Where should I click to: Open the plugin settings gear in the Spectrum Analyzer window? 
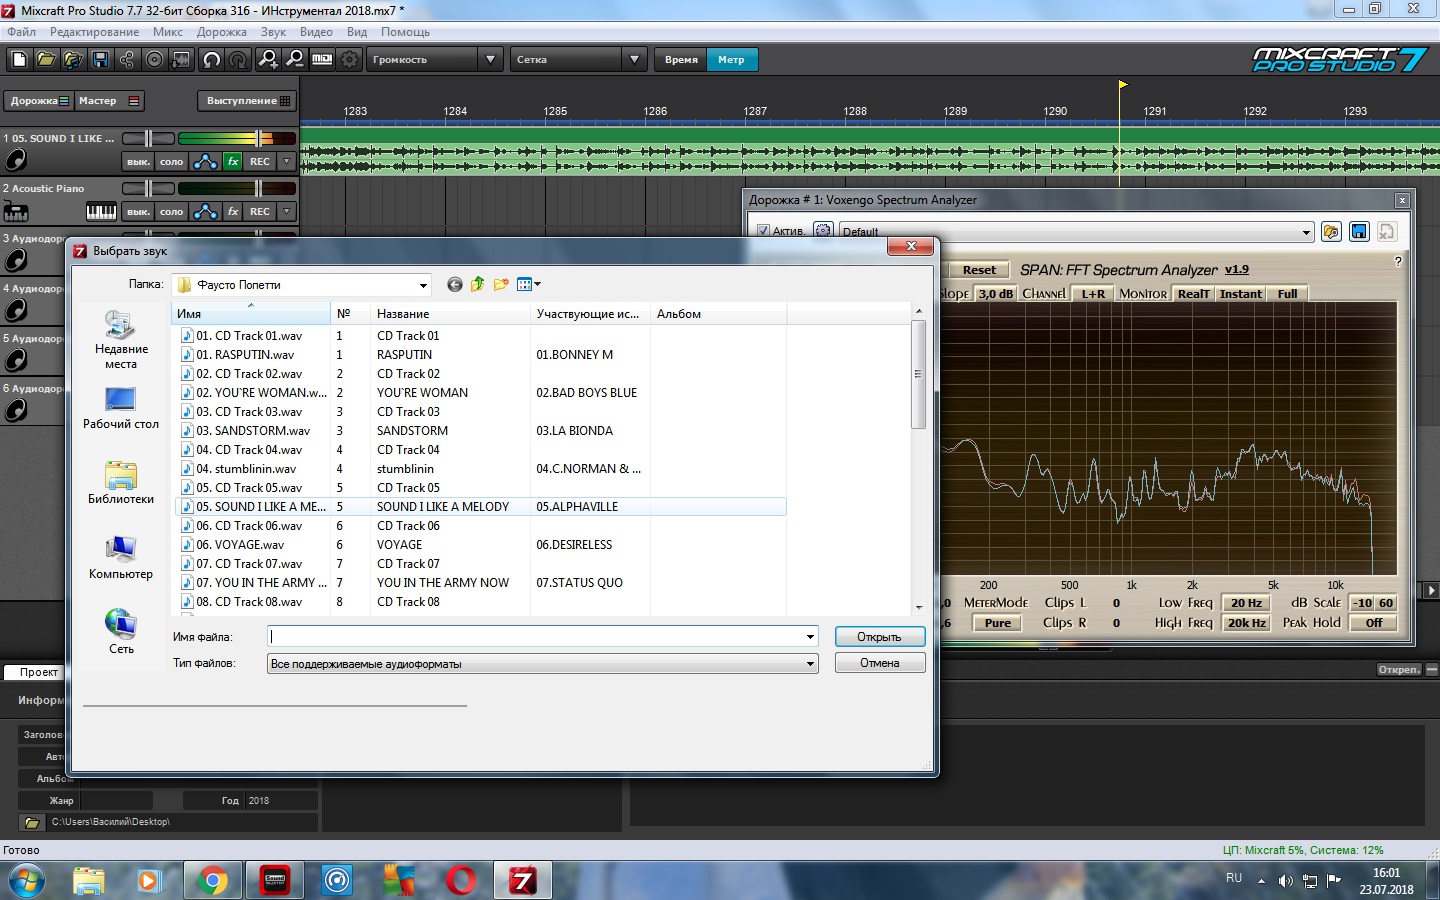823,231
